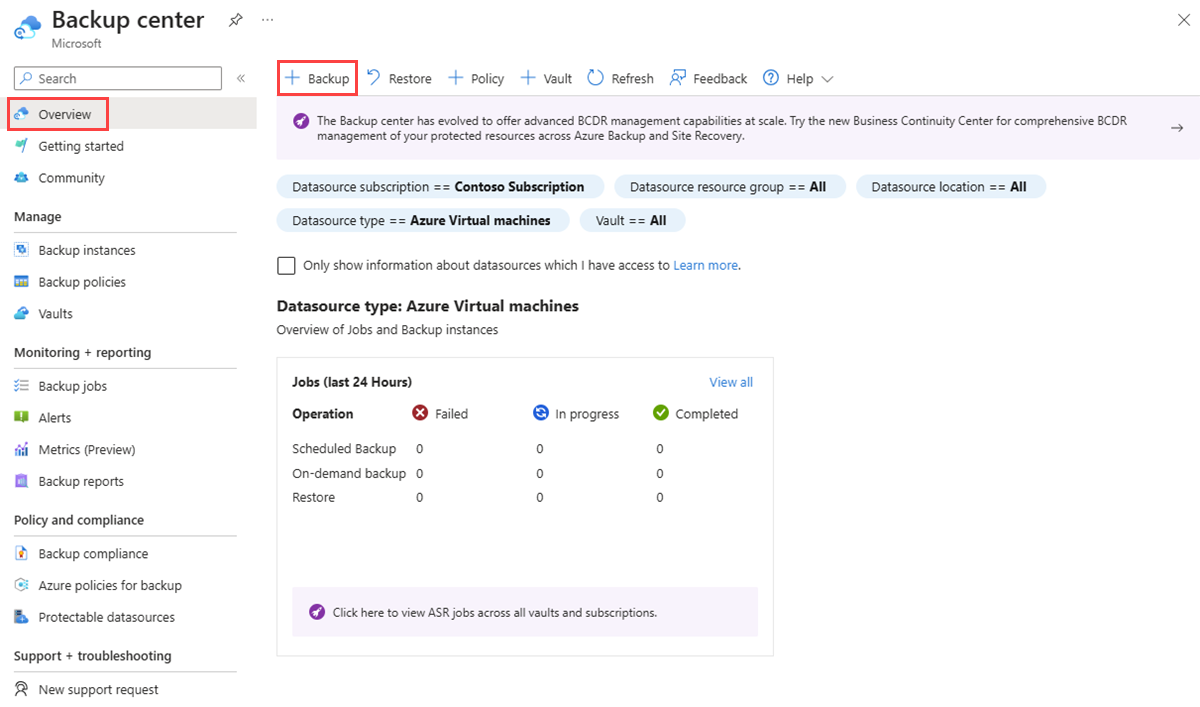Check the box to show only accessible datasources

(x=286, y=265)
